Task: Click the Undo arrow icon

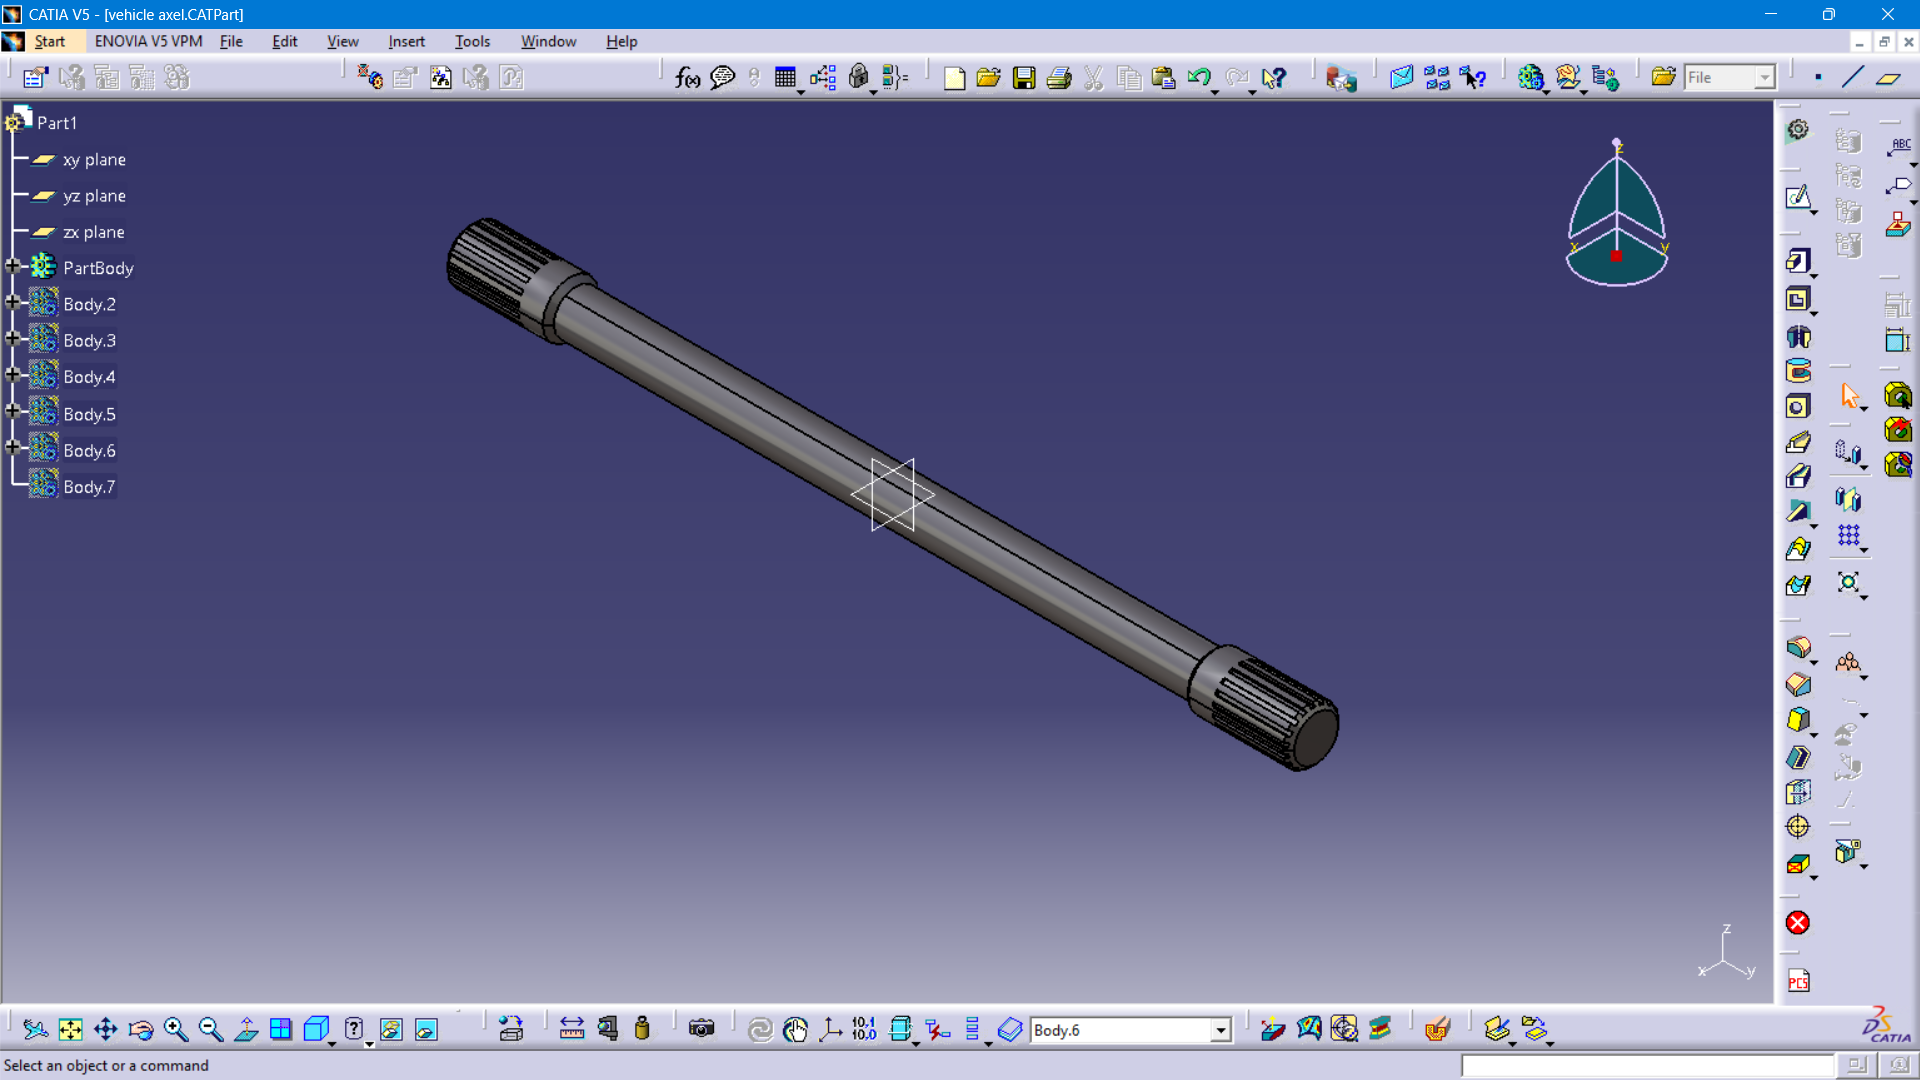Action: [x=1199, y=78]
